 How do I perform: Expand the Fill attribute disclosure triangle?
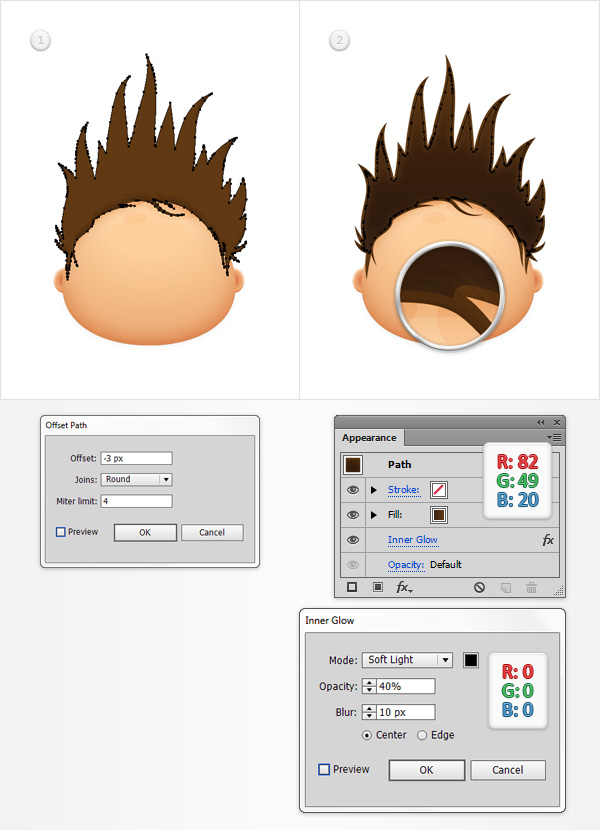tap(374, 515)
